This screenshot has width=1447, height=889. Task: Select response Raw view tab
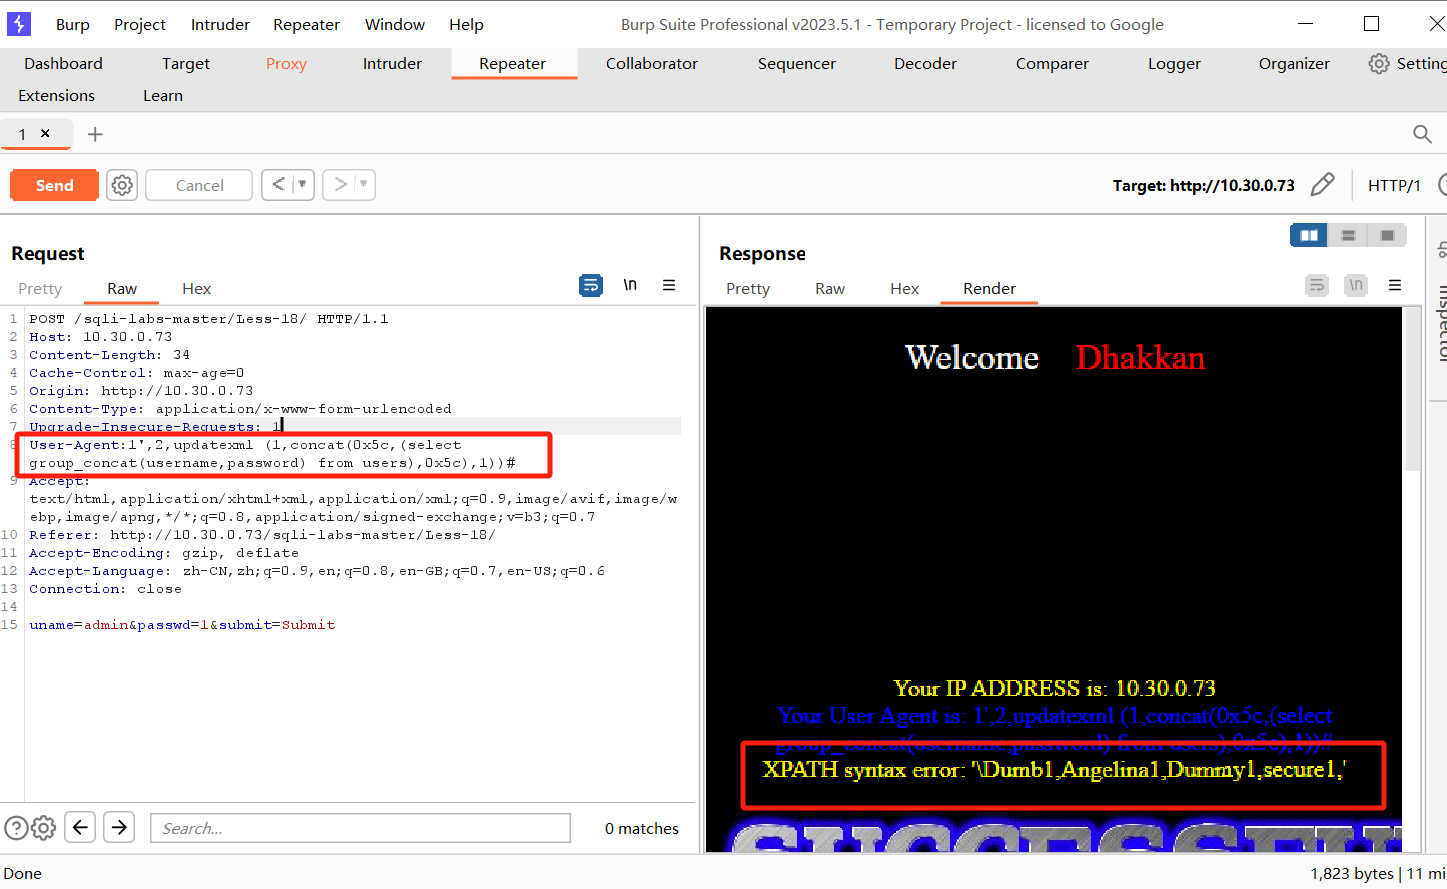click(829, 288)
